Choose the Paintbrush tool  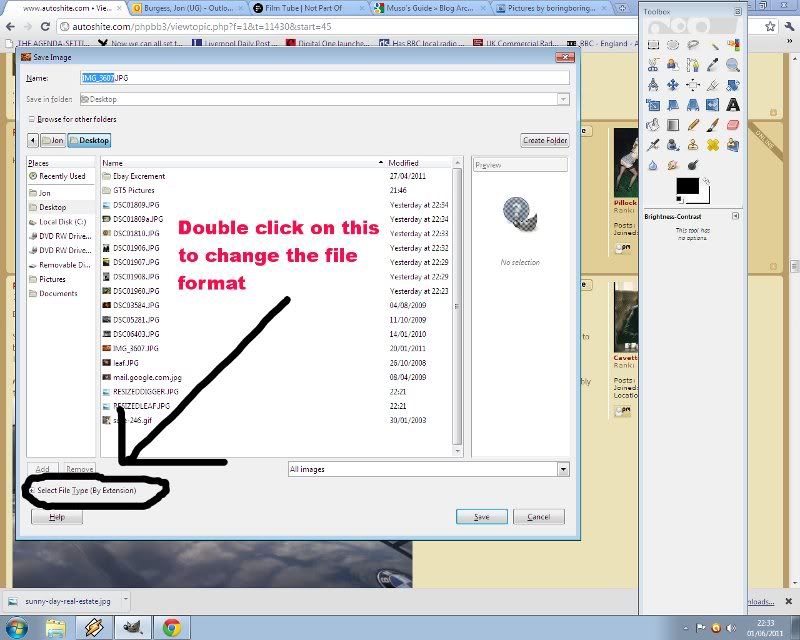pos(713,125)
